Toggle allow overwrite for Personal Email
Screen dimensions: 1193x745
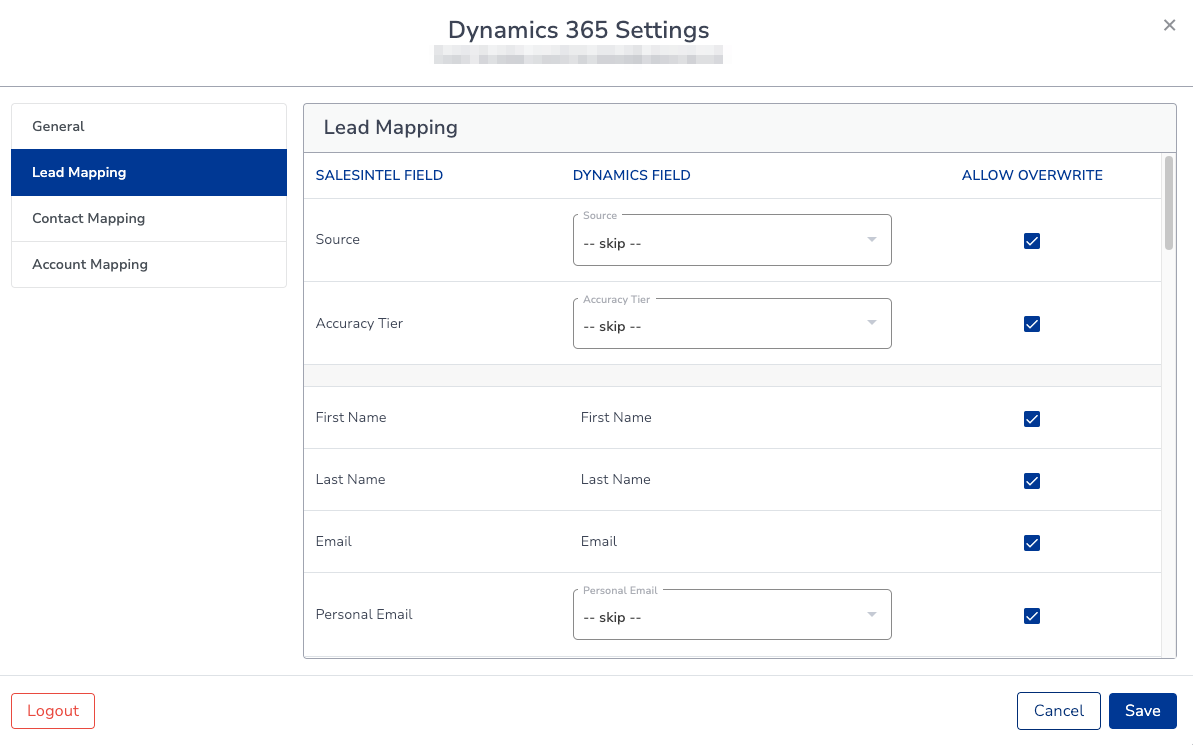(x=1032, y=616)
